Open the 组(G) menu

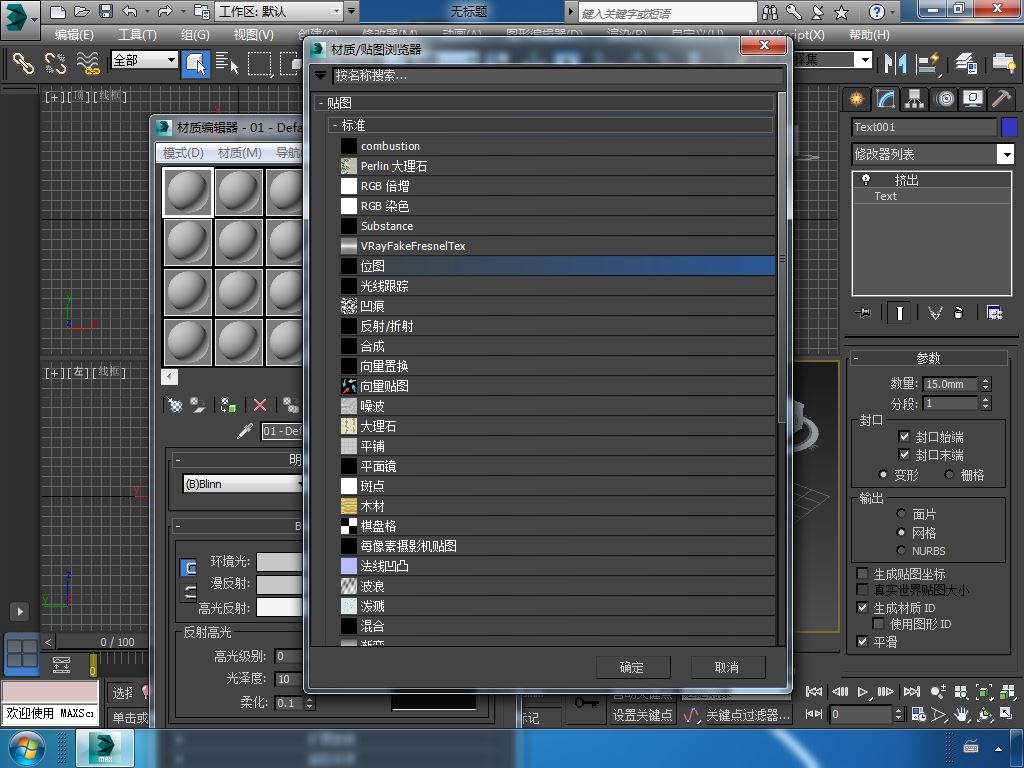click(x=195, y=35)
